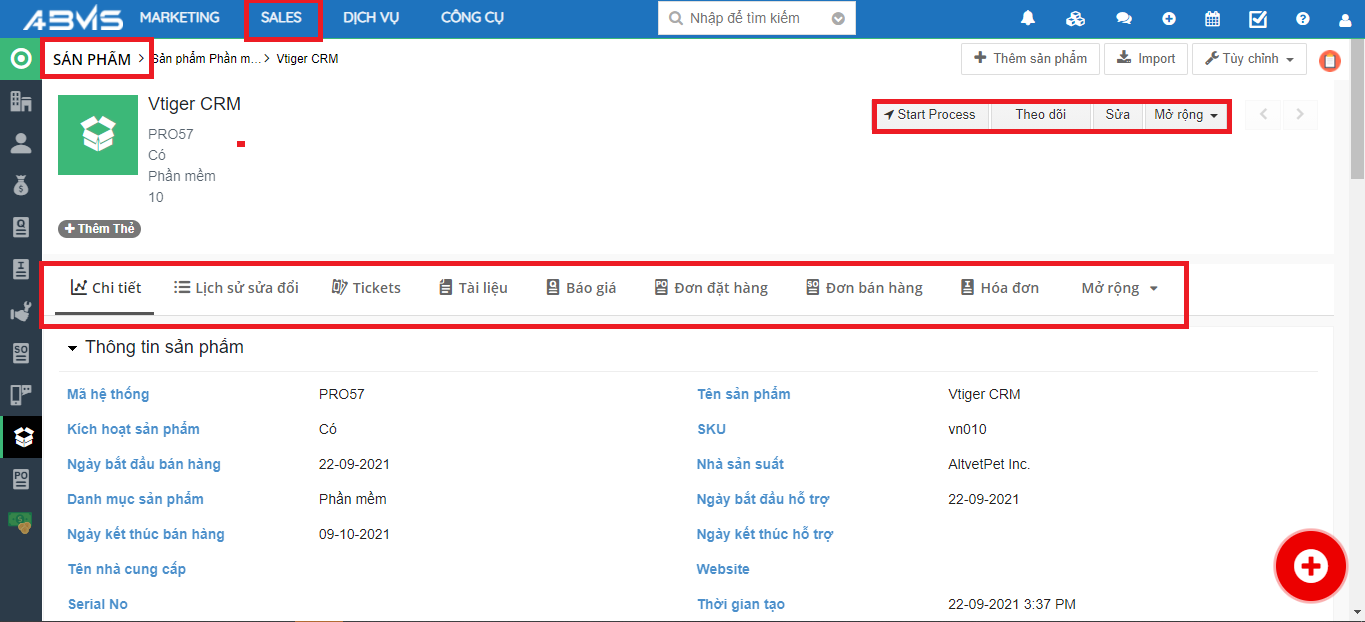Open the calendar icon in top bar
Viewport: 1365px width, 622px height.
point(1212,18)
